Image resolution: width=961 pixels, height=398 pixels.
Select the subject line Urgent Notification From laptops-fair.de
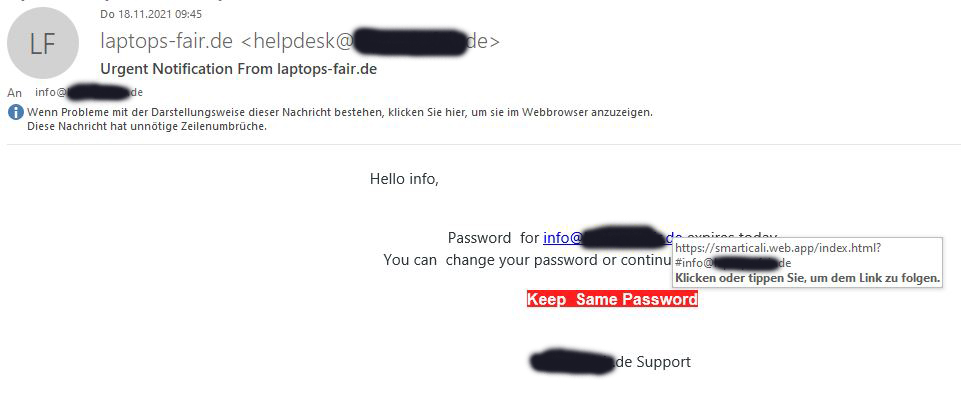[238, 69]
